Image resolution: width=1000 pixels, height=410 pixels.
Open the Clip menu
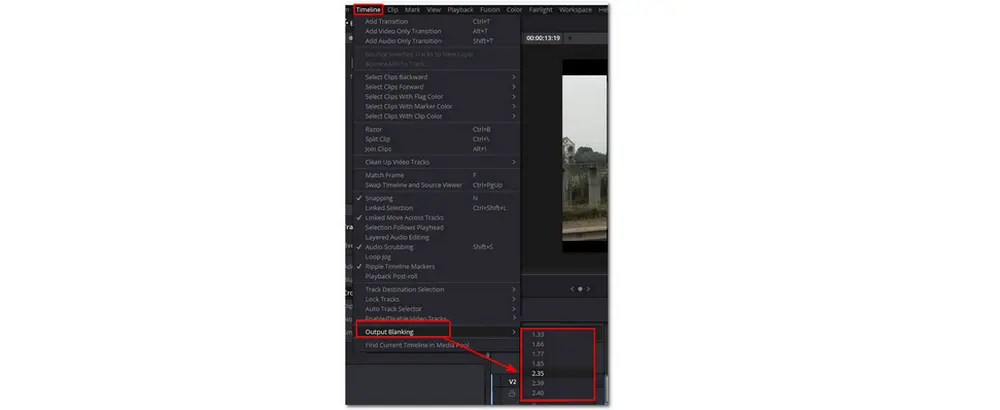393,10
